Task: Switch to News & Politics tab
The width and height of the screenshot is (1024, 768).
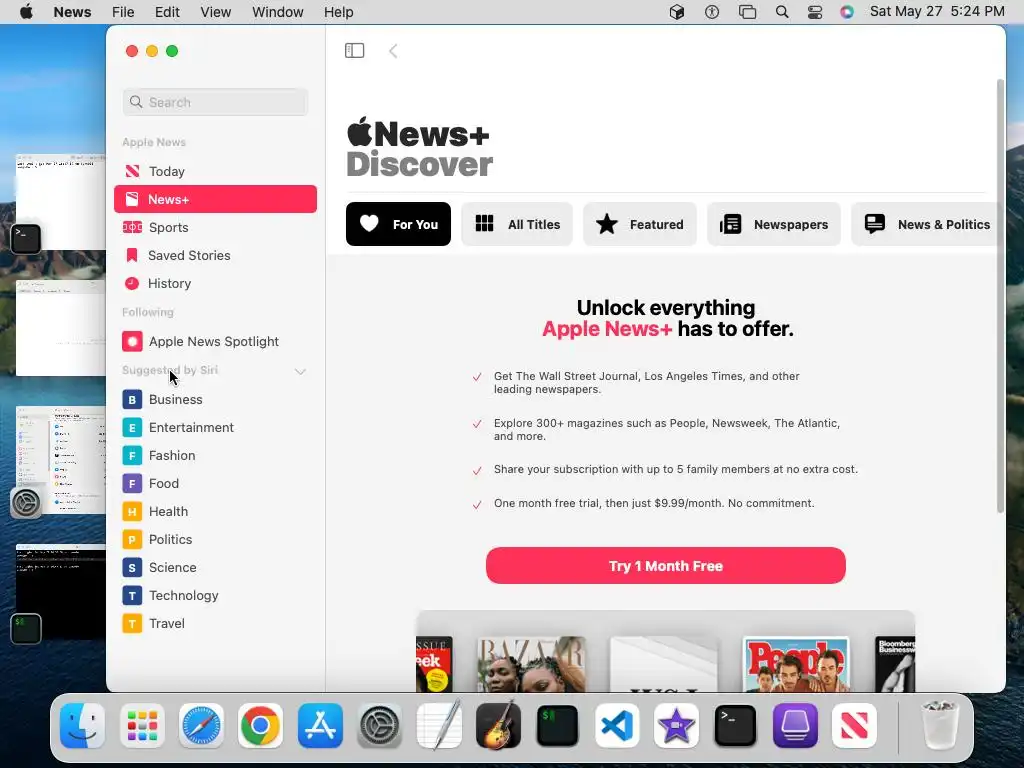Action: pyautogui.click(x=926, y=224)
